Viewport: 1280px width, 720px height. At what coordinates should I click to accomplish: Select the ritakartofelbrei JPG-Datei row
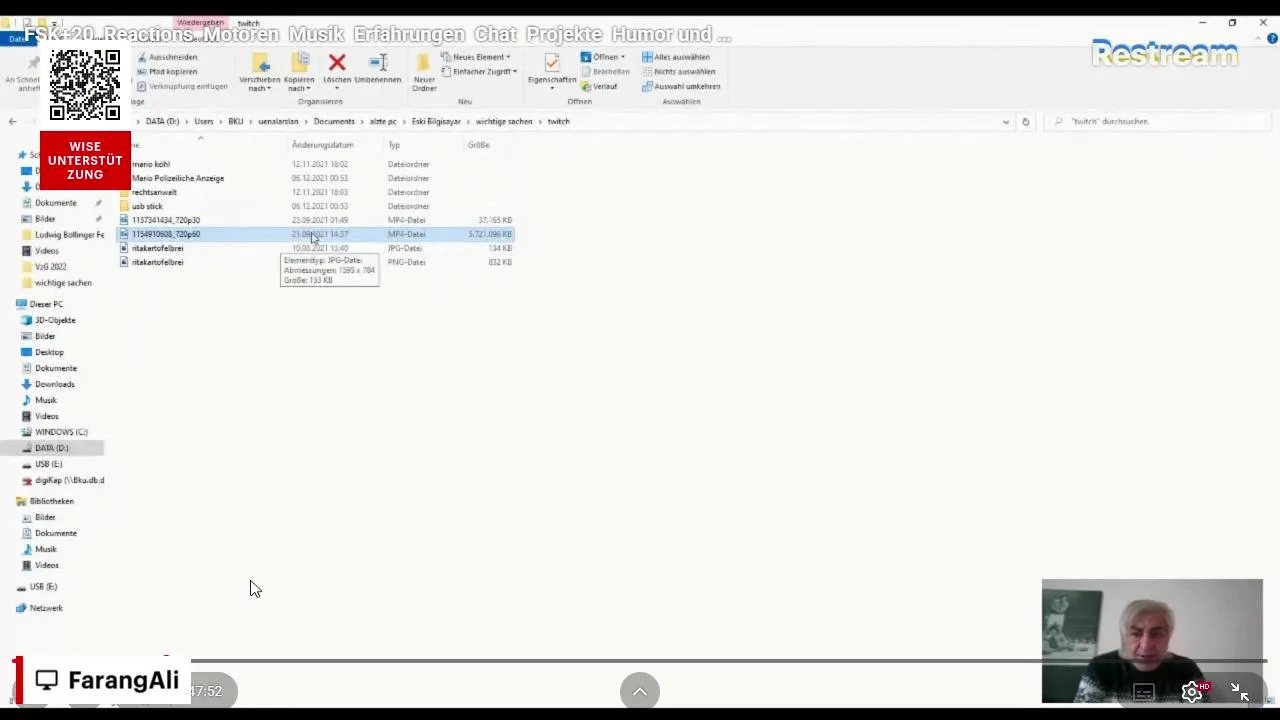316,248
